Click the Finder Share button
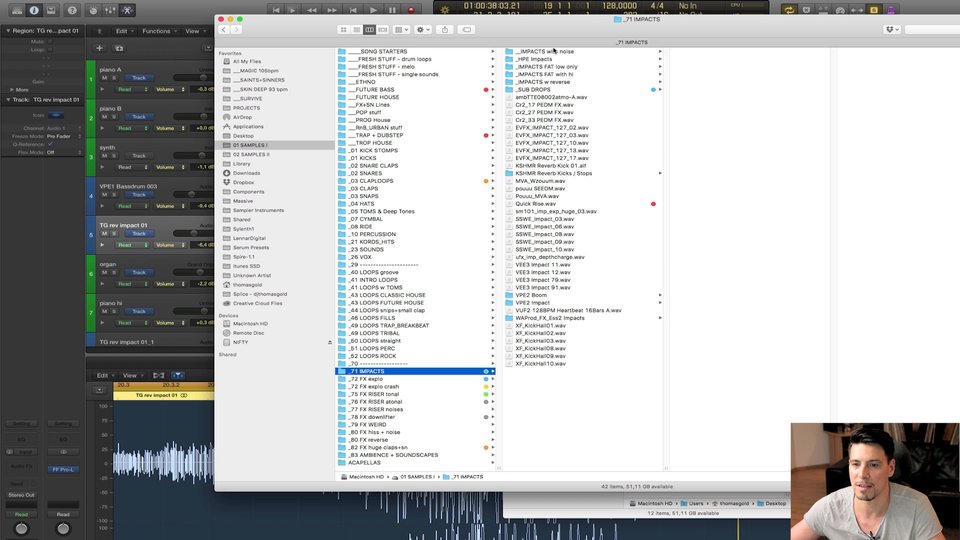The height and width of the screenshot is (540, 960). 444,29
